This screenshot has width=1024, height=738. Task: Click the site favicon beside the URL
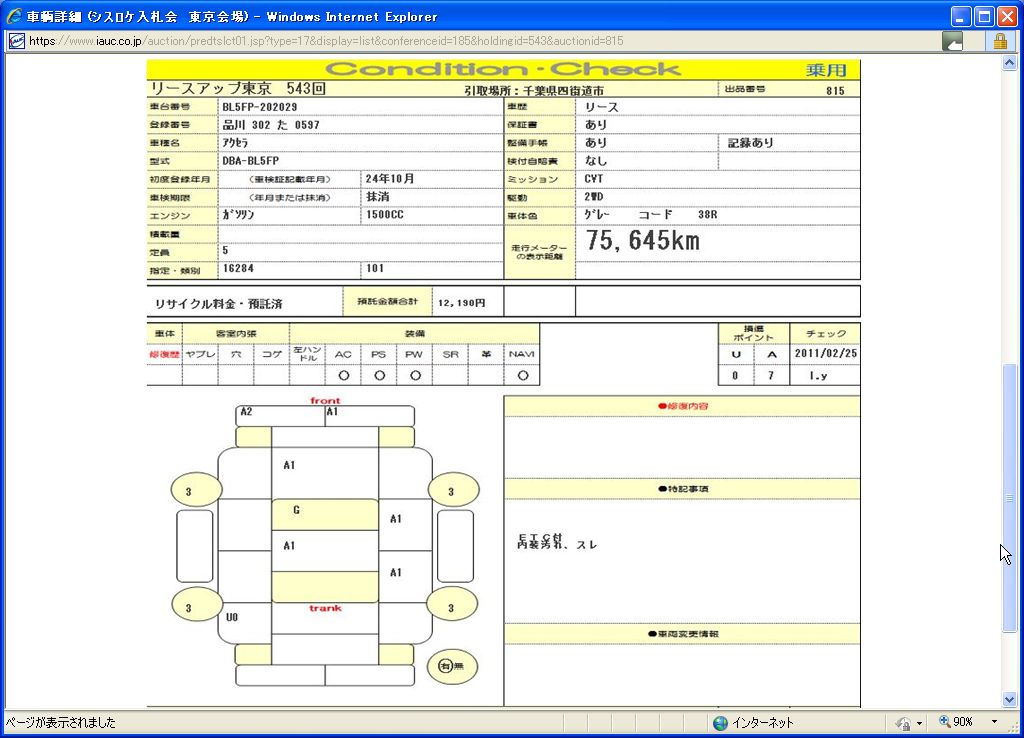click(16, 41)
